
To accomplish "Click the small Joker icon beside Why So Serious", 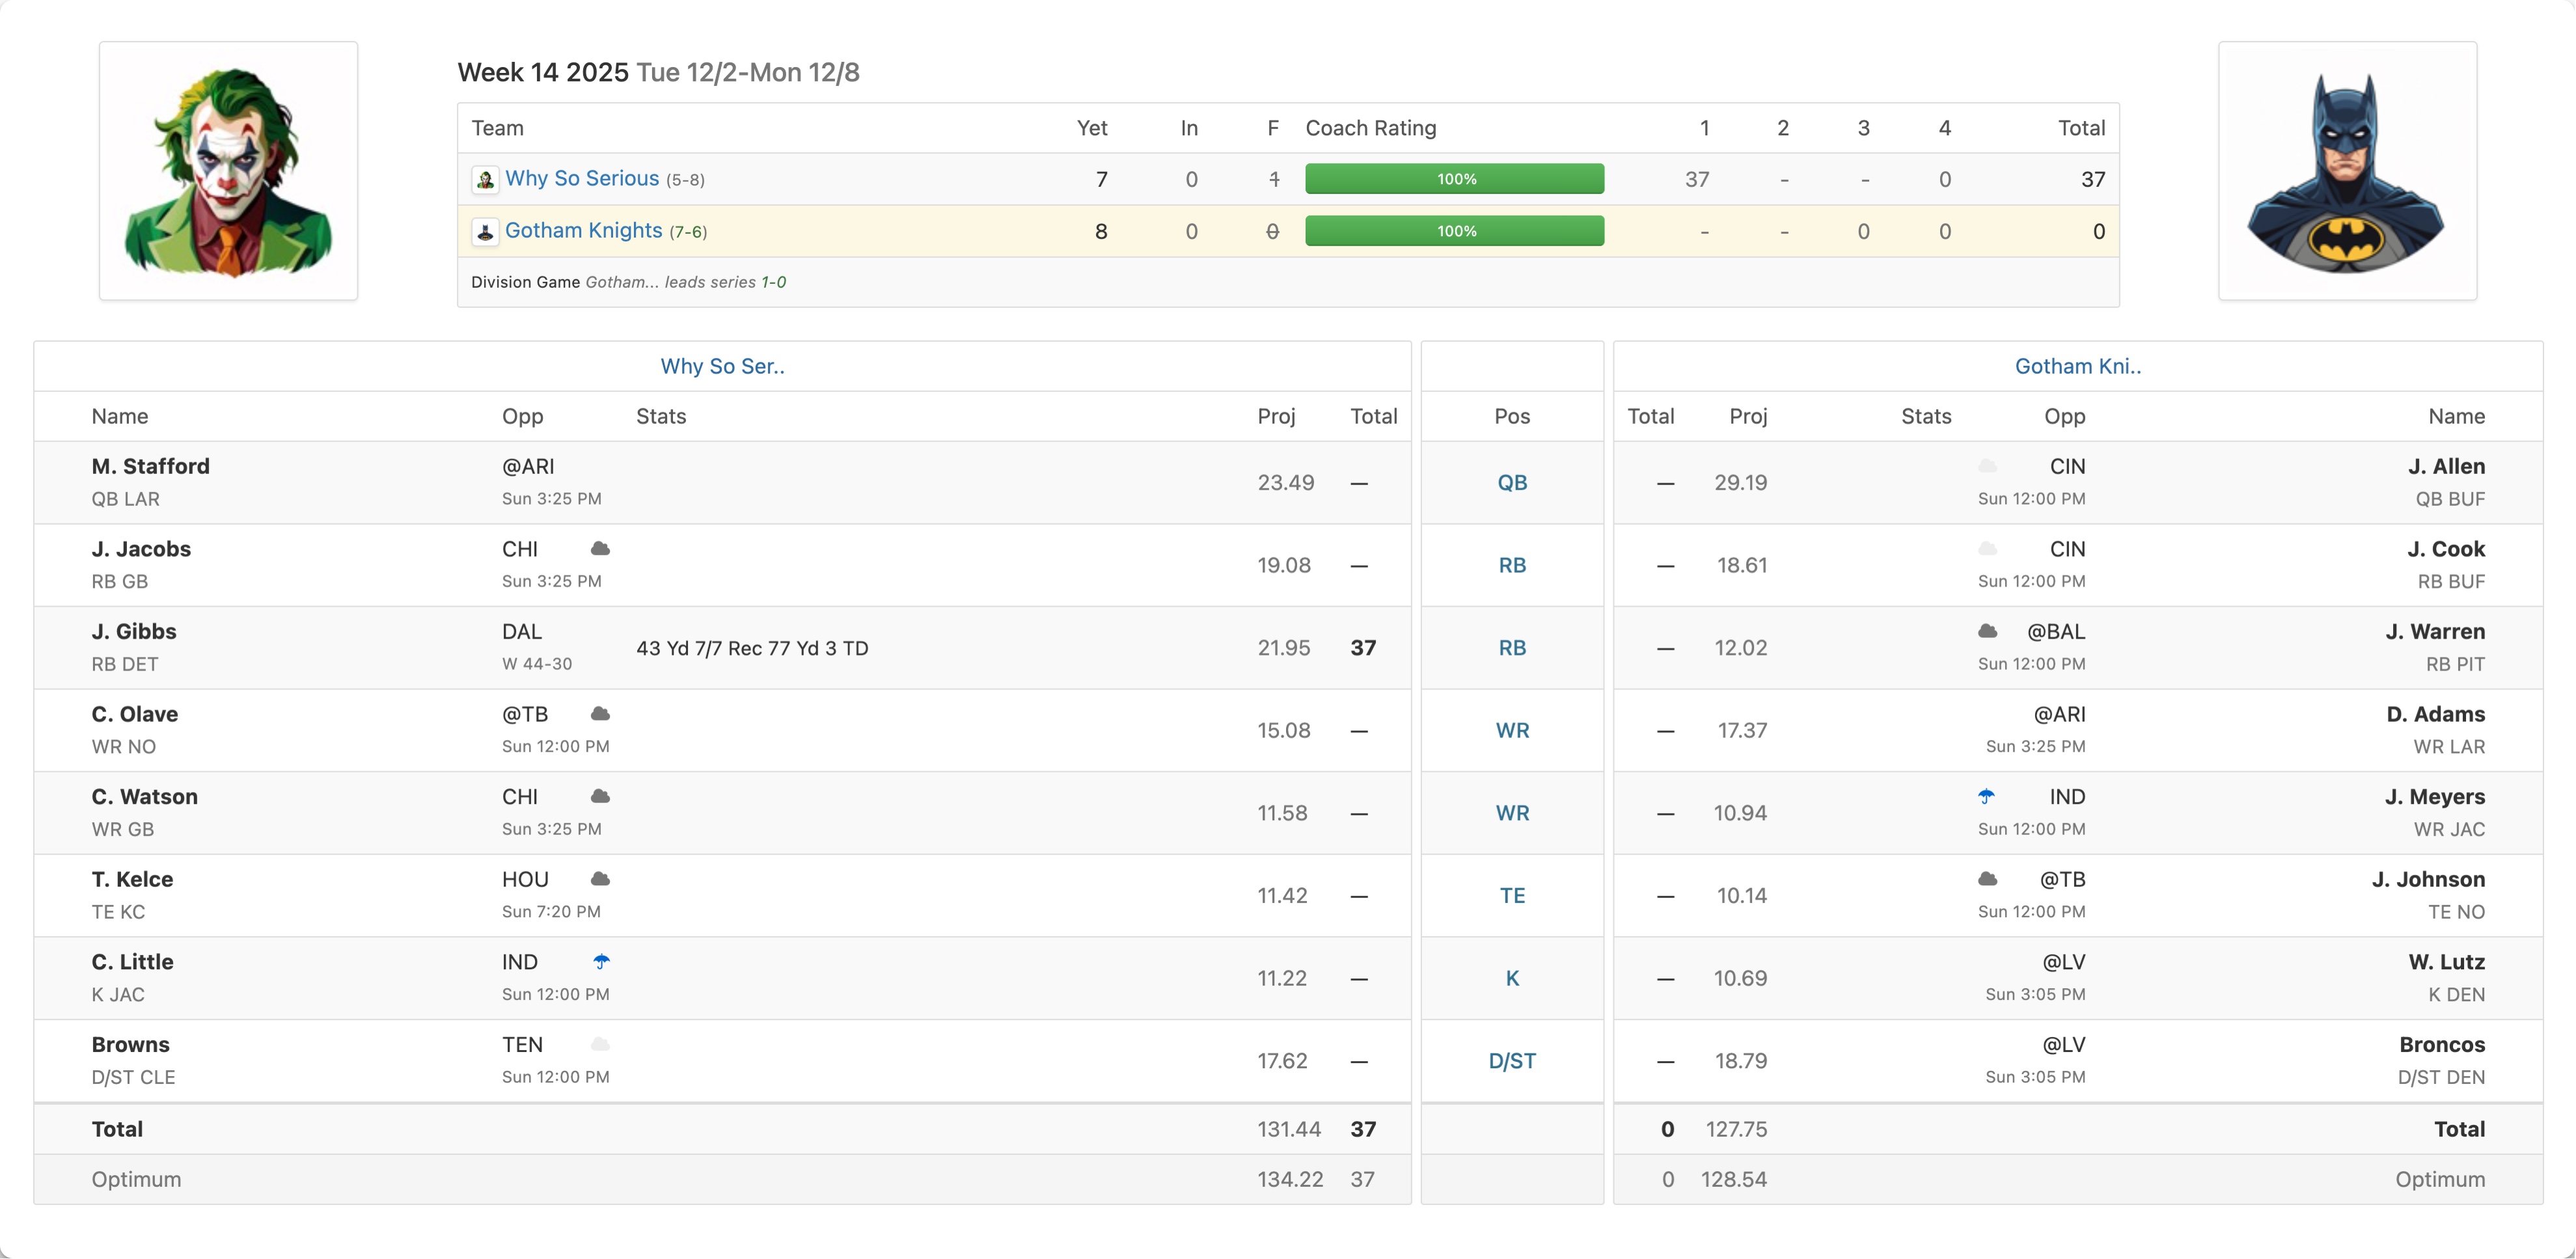I will click(485, 180).
